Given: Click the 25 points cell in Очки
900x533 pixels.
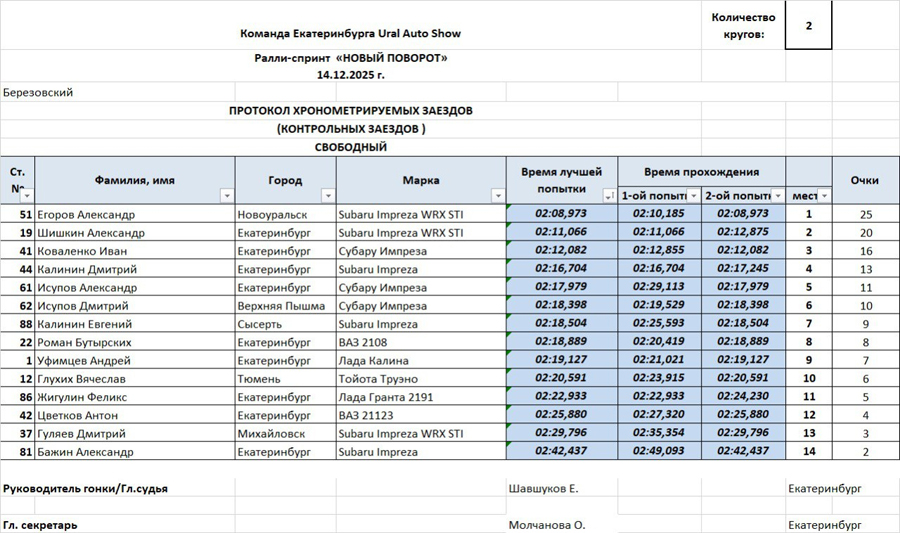Looking at the screenshot, I should (x=865, y=214).
